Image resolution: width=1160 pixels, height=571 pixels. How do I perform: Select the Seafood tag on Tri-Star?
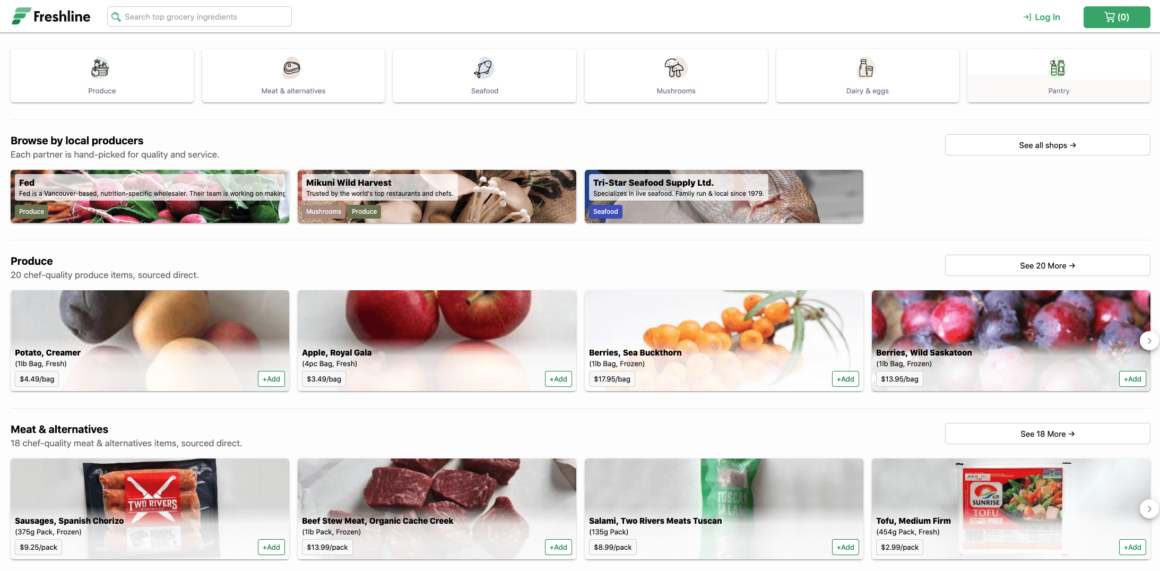606,212
